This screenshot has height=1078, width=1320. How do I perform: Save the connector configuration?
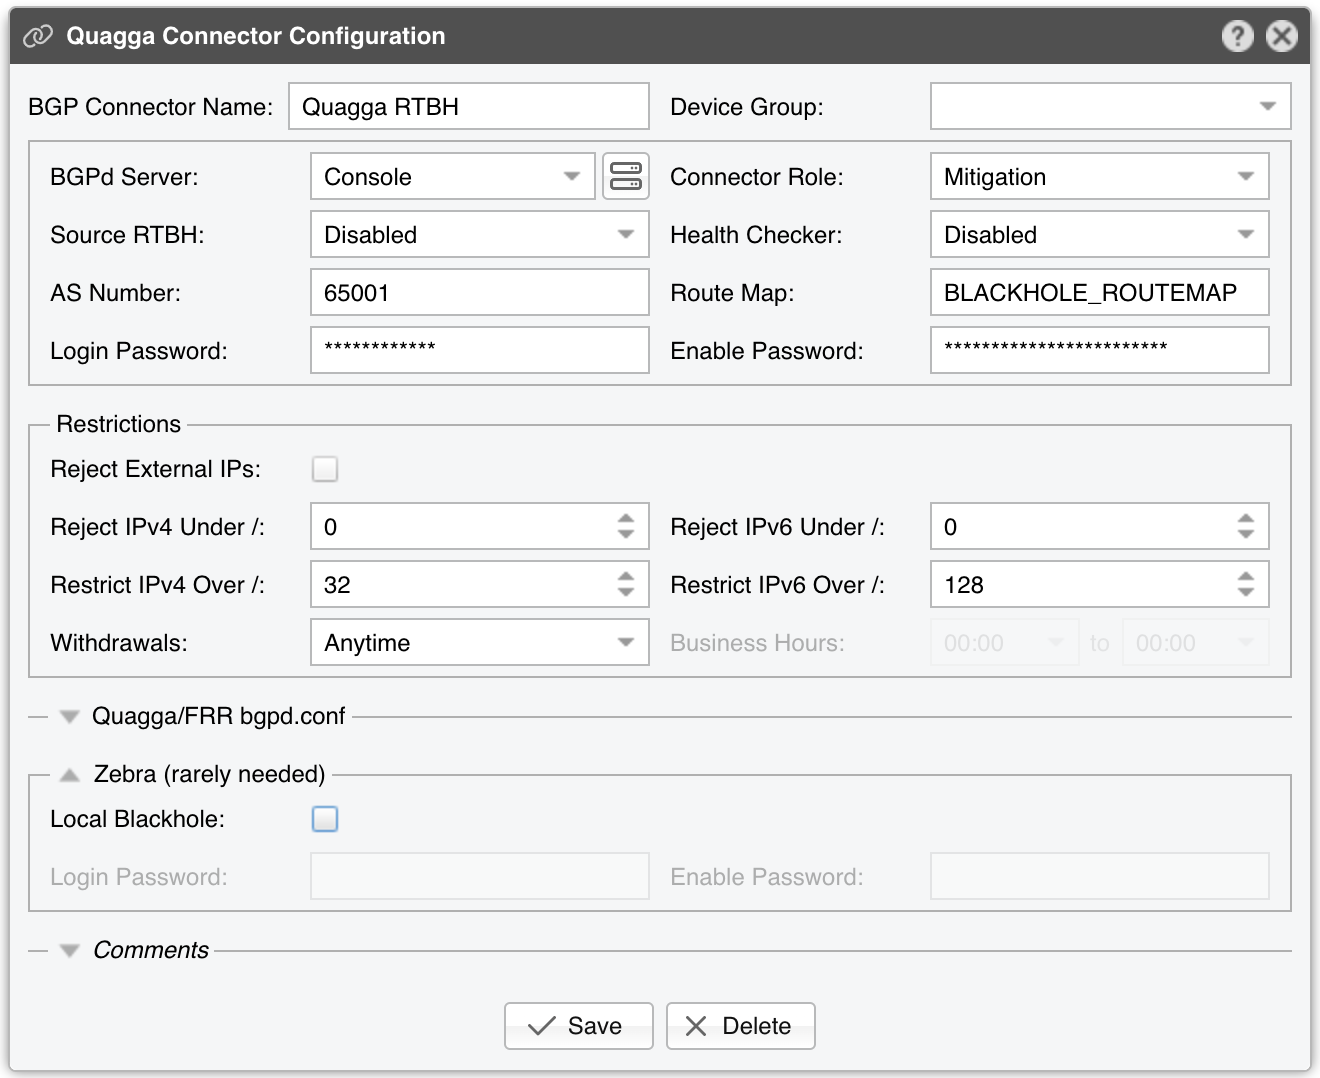click(579, 1026)
